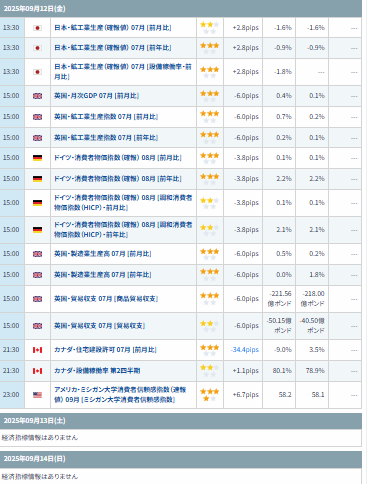Click Canada flag beside 設備稼働率 第2四半期
Screen dimensions: 367x484
37,371
